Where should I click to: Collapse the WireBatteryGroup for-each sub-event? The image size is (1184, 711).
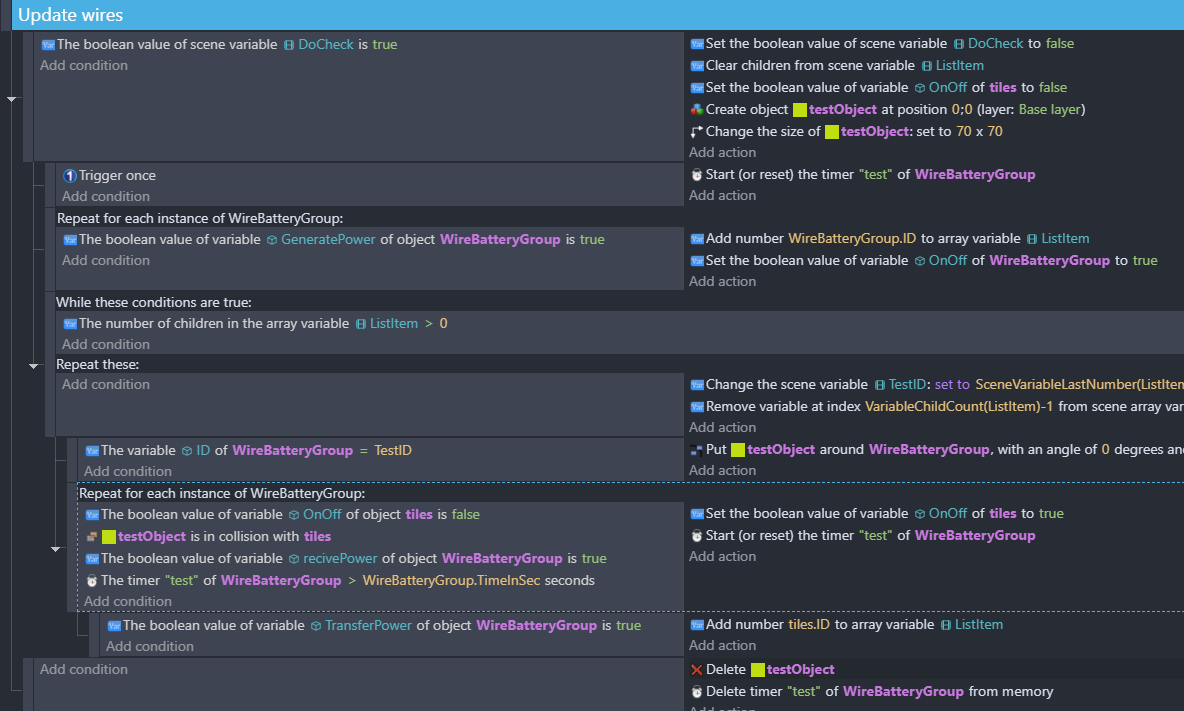[56, 549]
